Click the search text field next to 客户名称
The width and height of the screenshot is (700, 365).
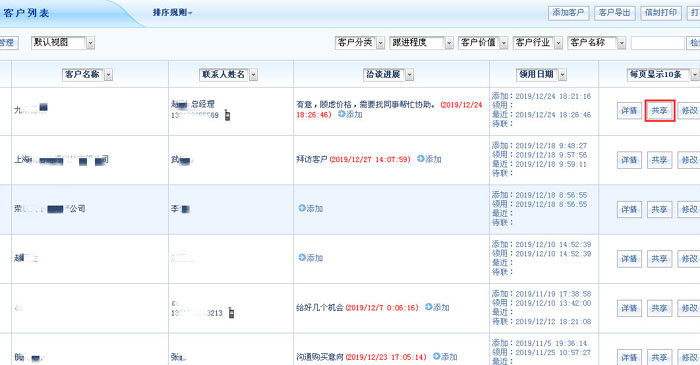(657, 43)
